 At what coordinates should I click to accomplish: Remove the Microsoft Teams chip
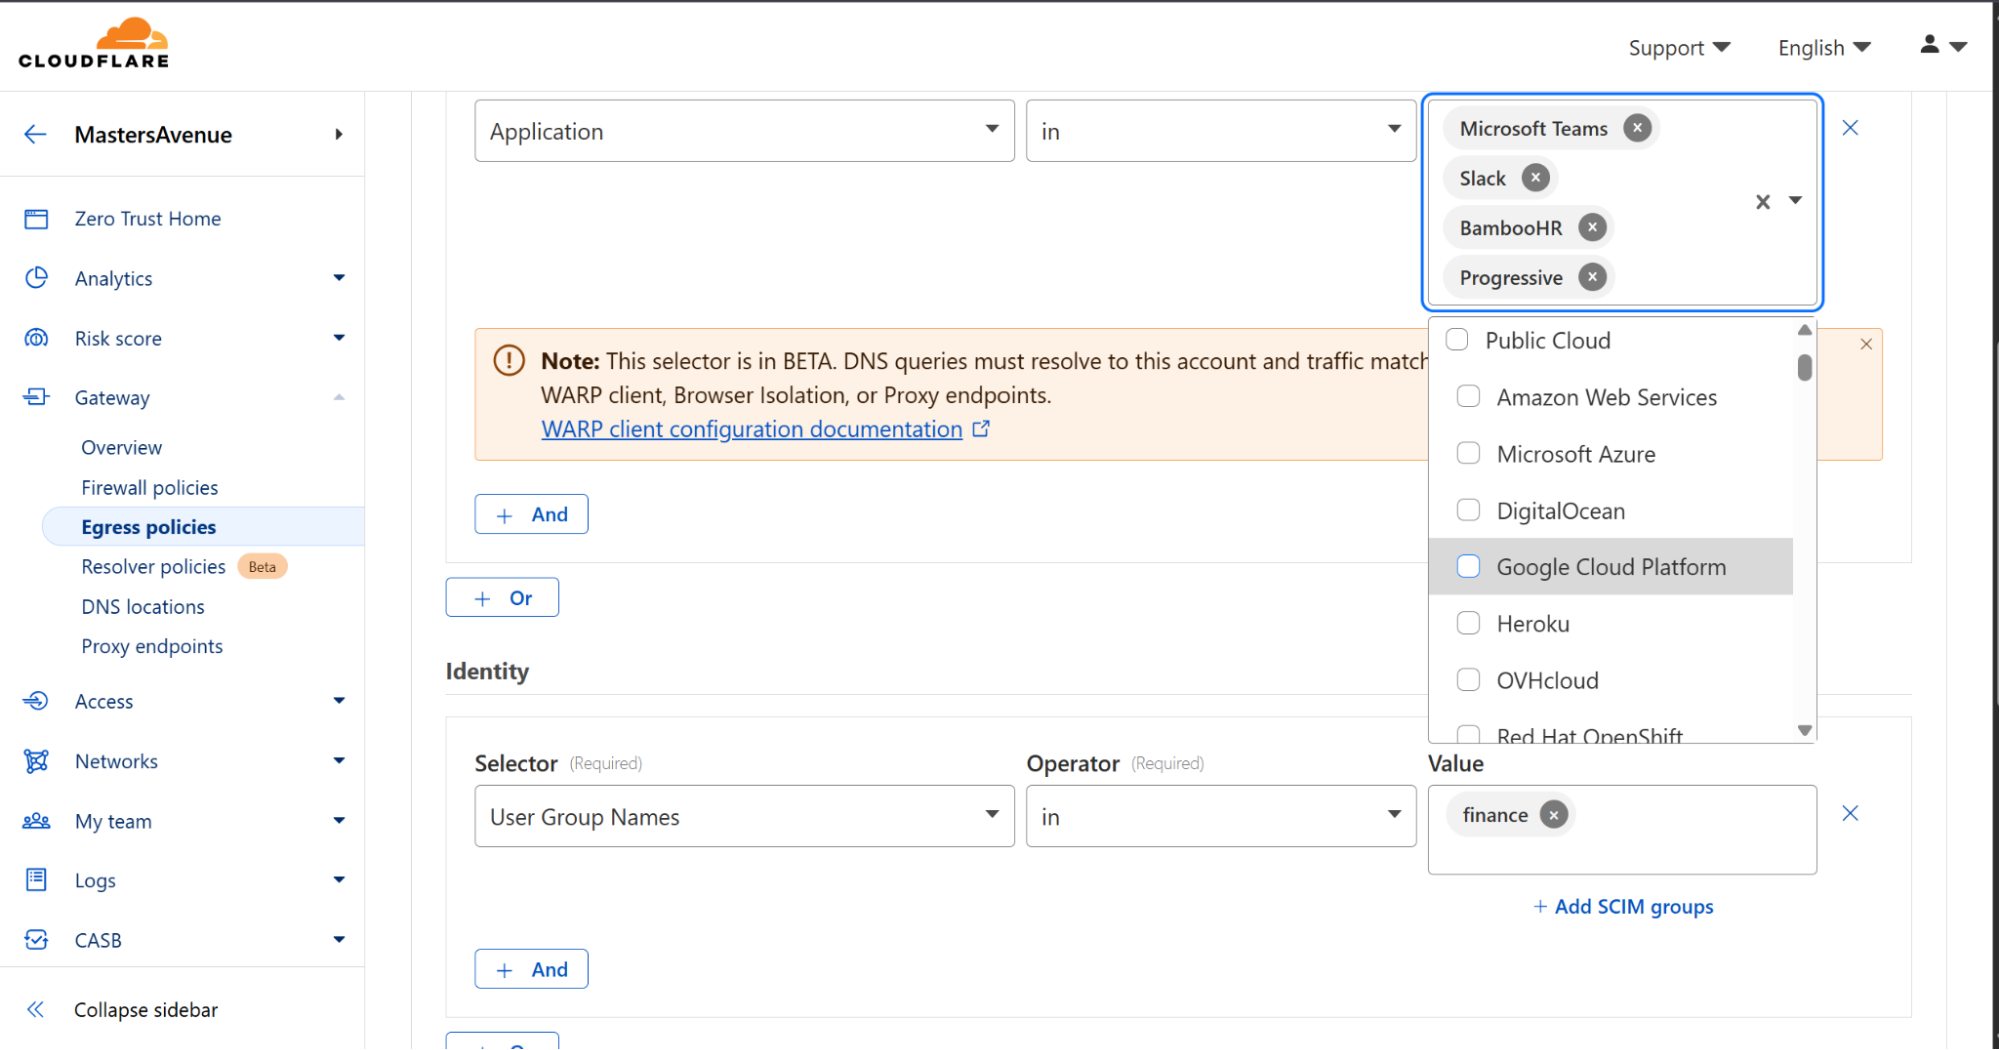tap(1637, 128)
